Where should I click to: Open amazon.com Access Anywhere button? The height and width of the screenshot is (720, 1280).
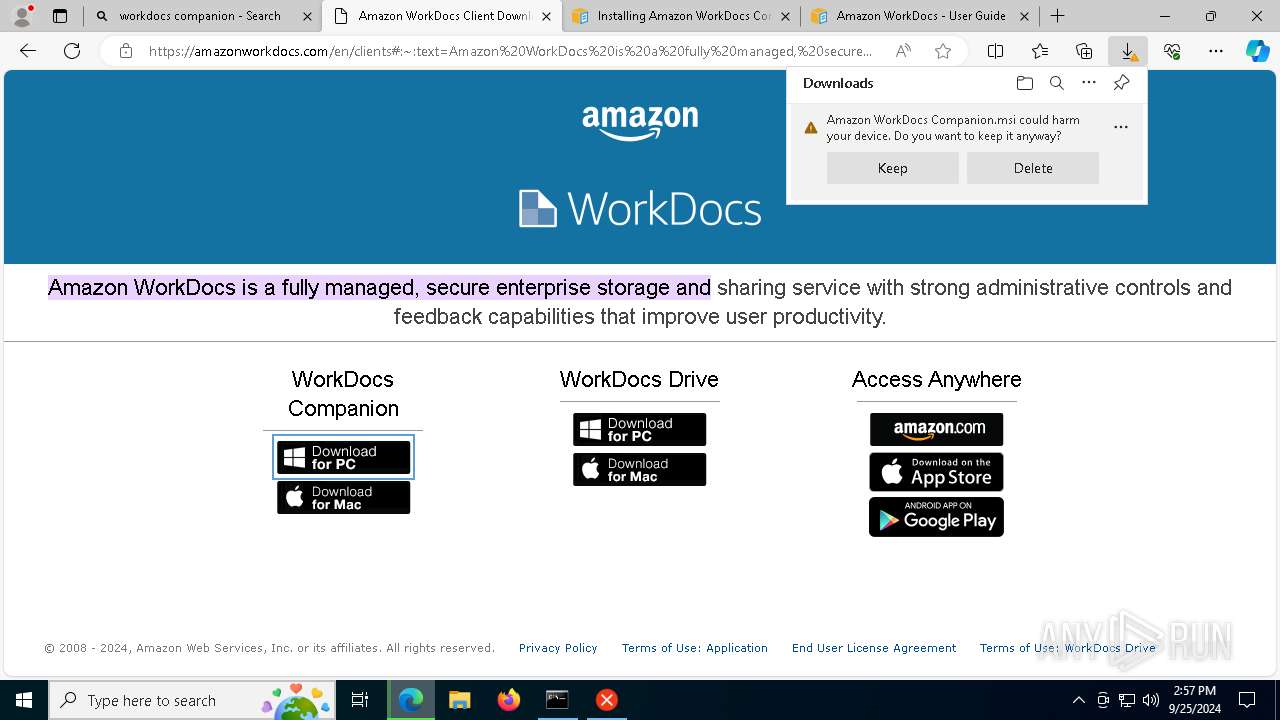tap(936, 430)
